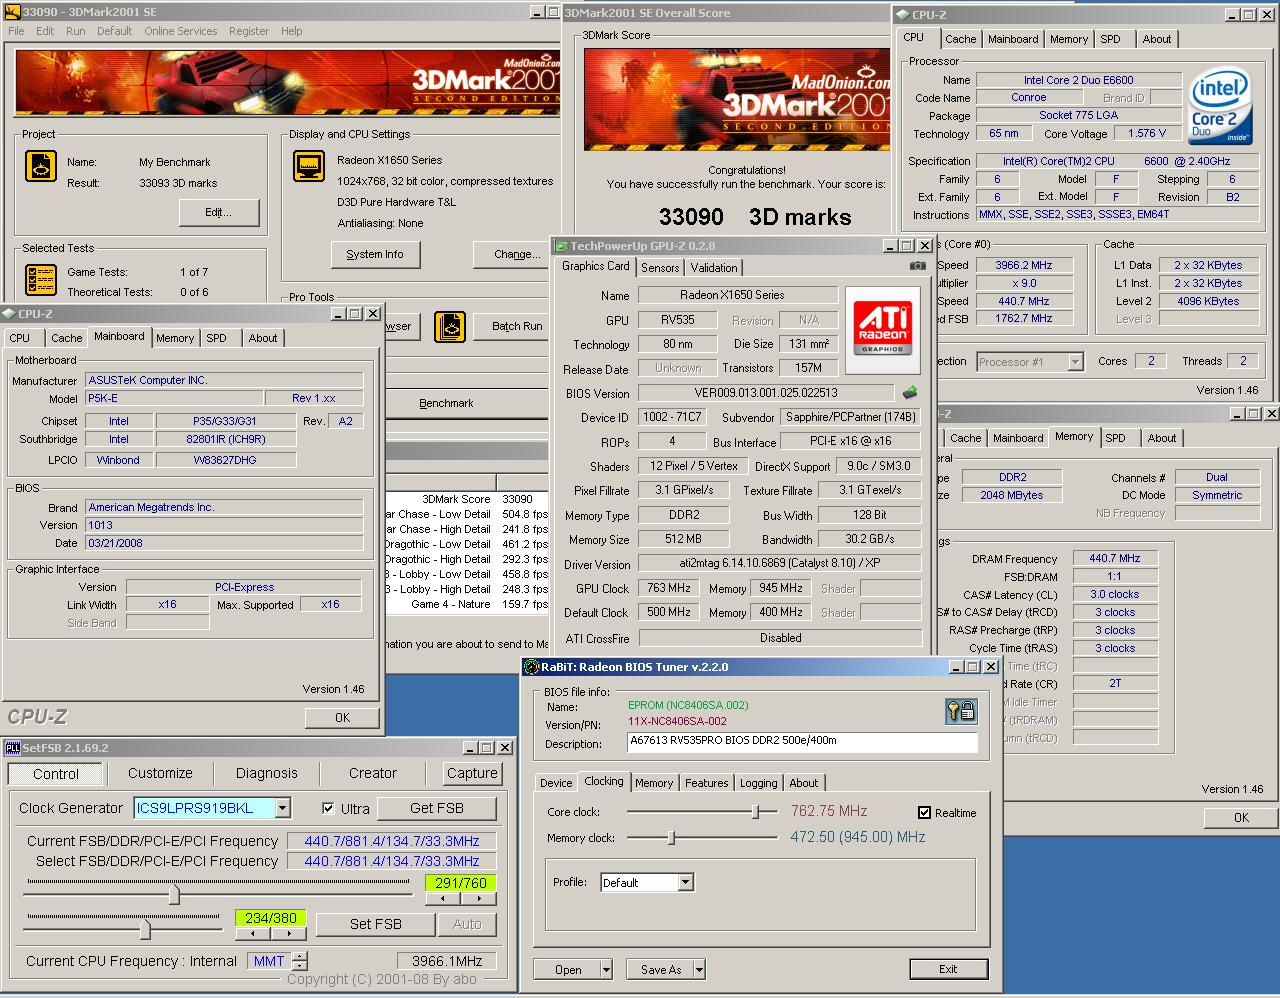Image resolution: width=1280 pixels, height=998 pixels.
Task: Click OK in the CPU-Z Mainboard window
Action: click(342, 717)
